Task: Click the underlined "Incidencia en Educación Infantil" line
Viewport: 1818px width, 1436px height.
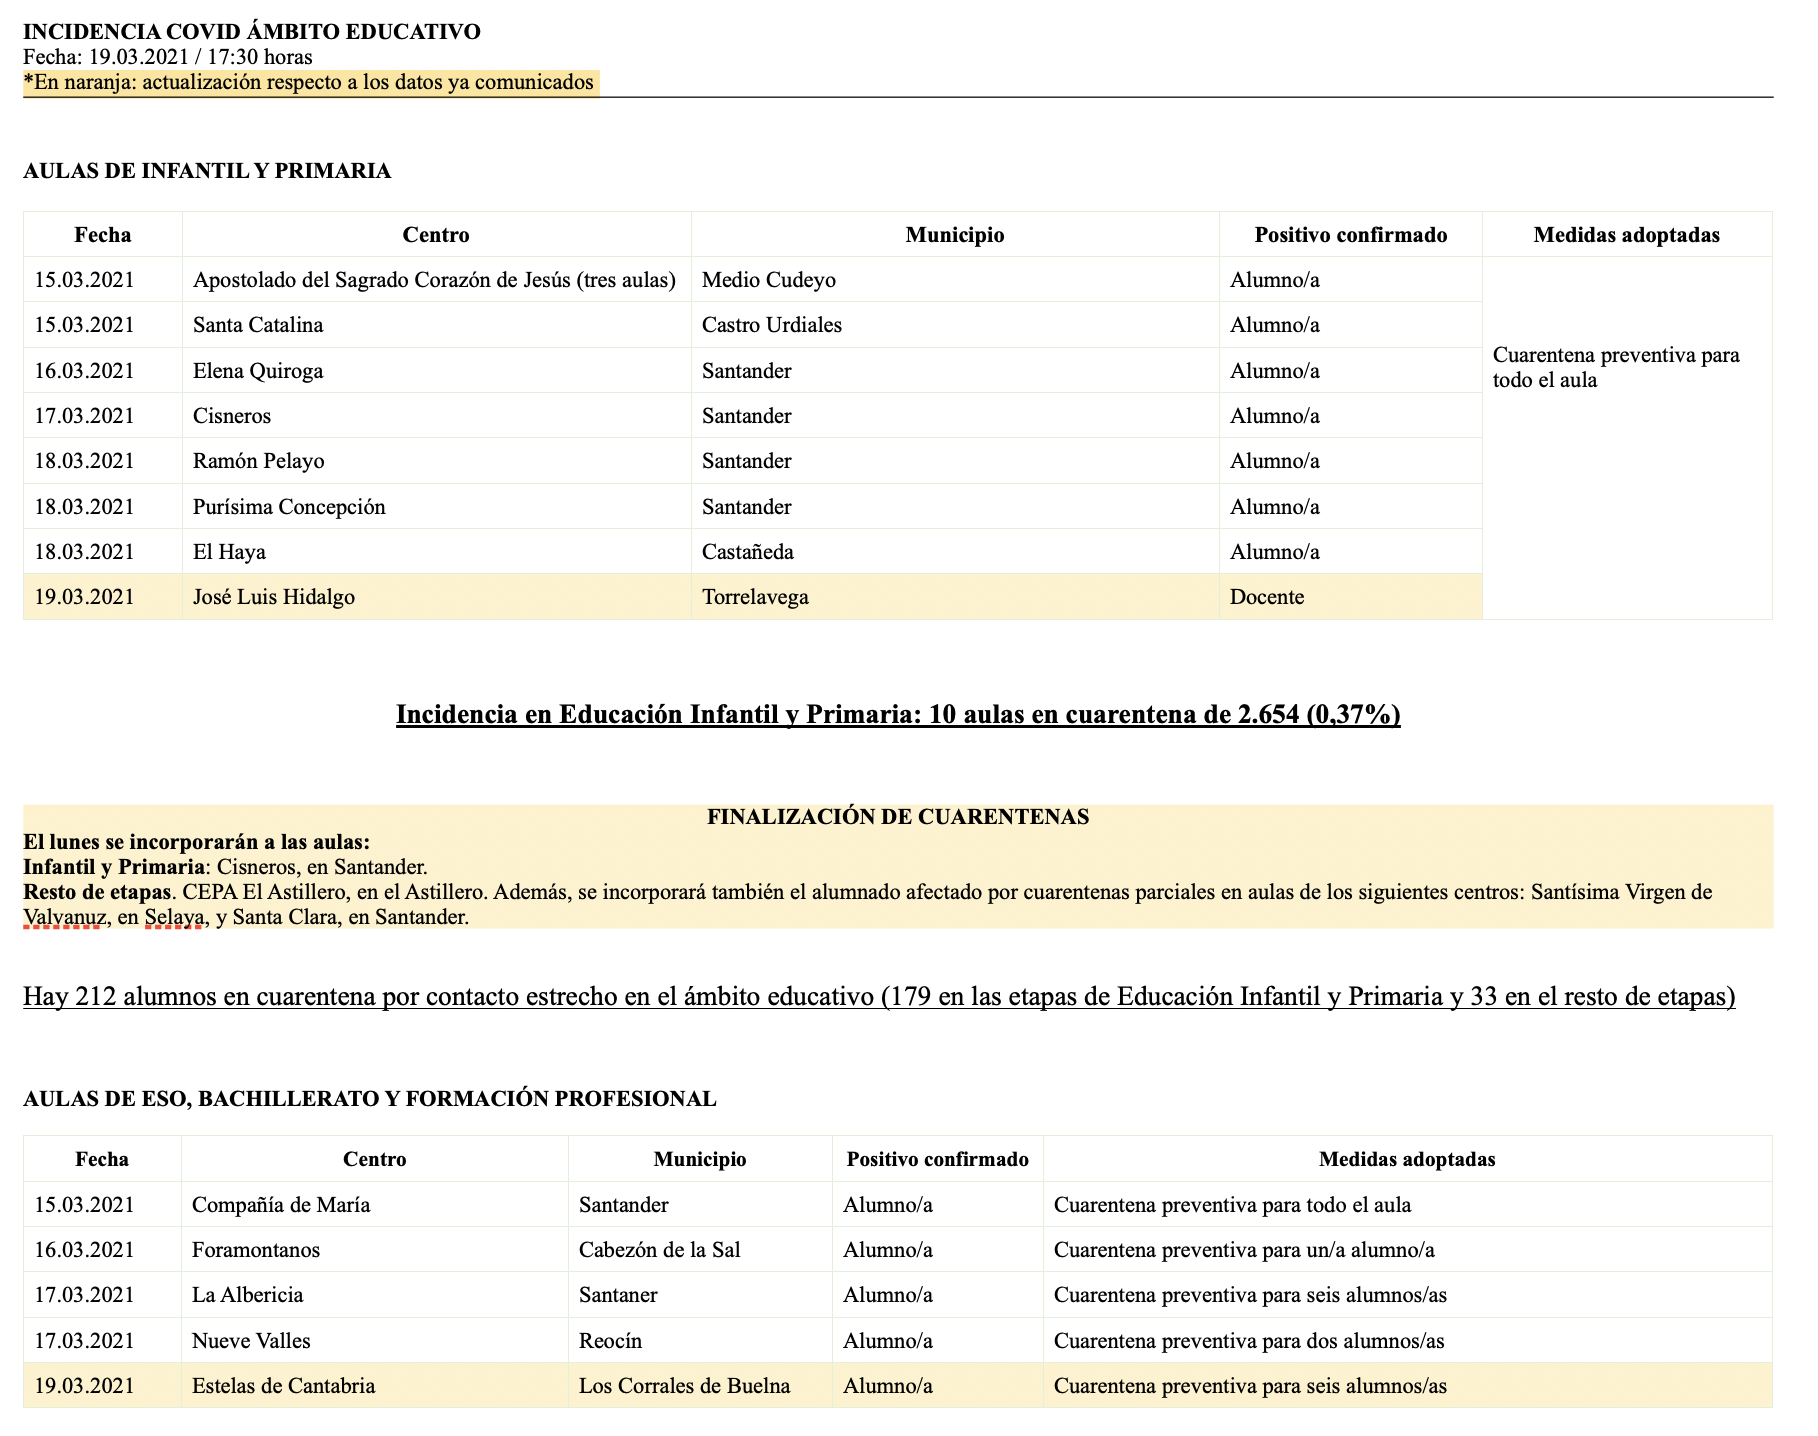Action: (897, 714)
